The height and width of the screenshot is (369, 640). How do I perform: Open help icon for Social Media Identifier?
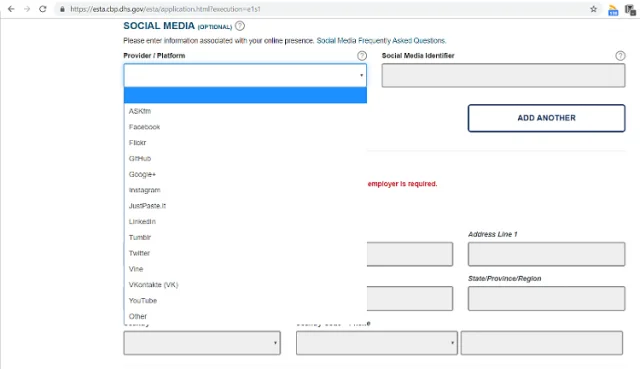tap(620, 56)
